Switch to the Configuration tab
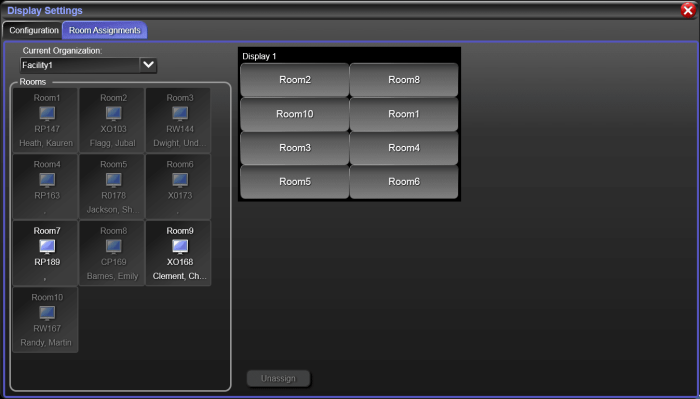 [33, 30]
